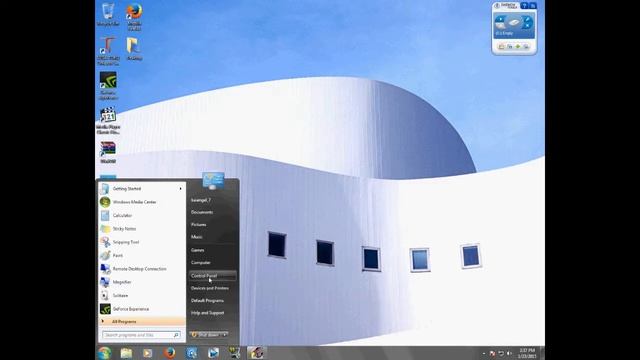The width and height of the screenshot is (640, 360).
Task: Launch Calculator from the Start menu
Action: pyautogui.click(x=141, y=216)
